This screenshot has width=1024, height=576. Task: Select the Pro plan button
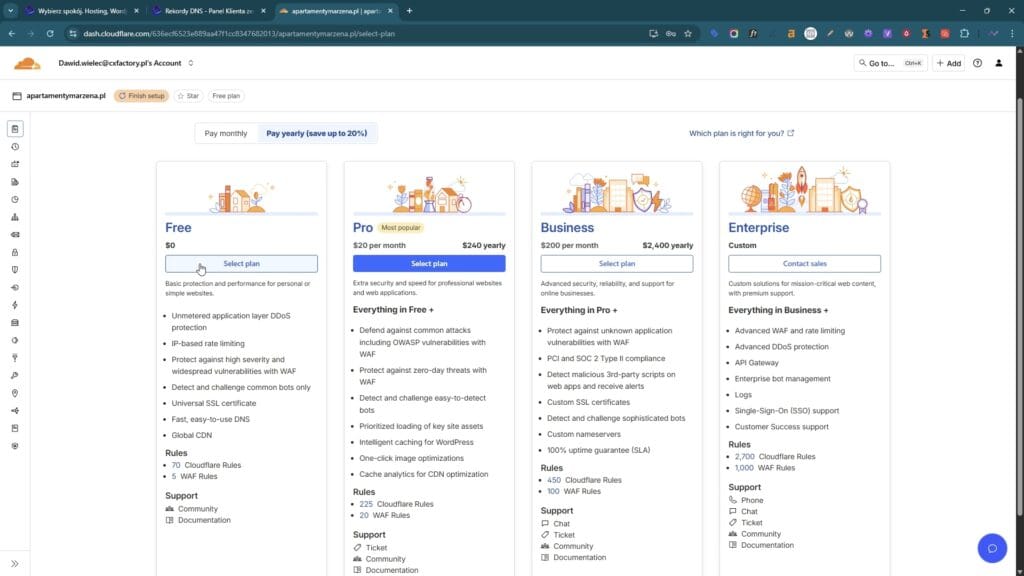click(x=429, y=264)
